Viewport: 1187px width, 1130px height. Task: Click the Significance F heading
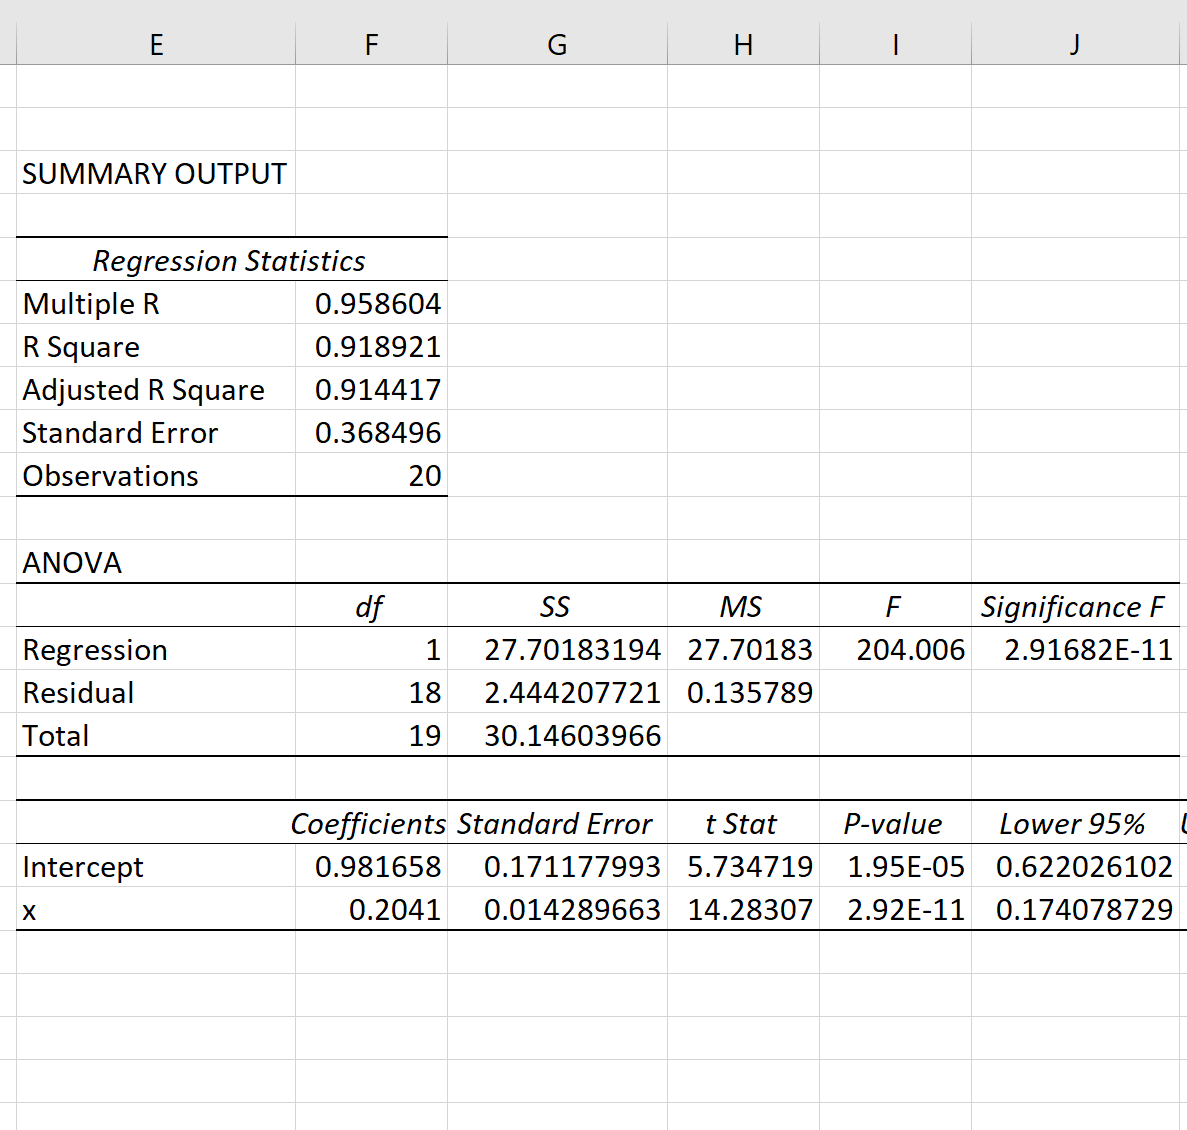[x=1076, y=606]
